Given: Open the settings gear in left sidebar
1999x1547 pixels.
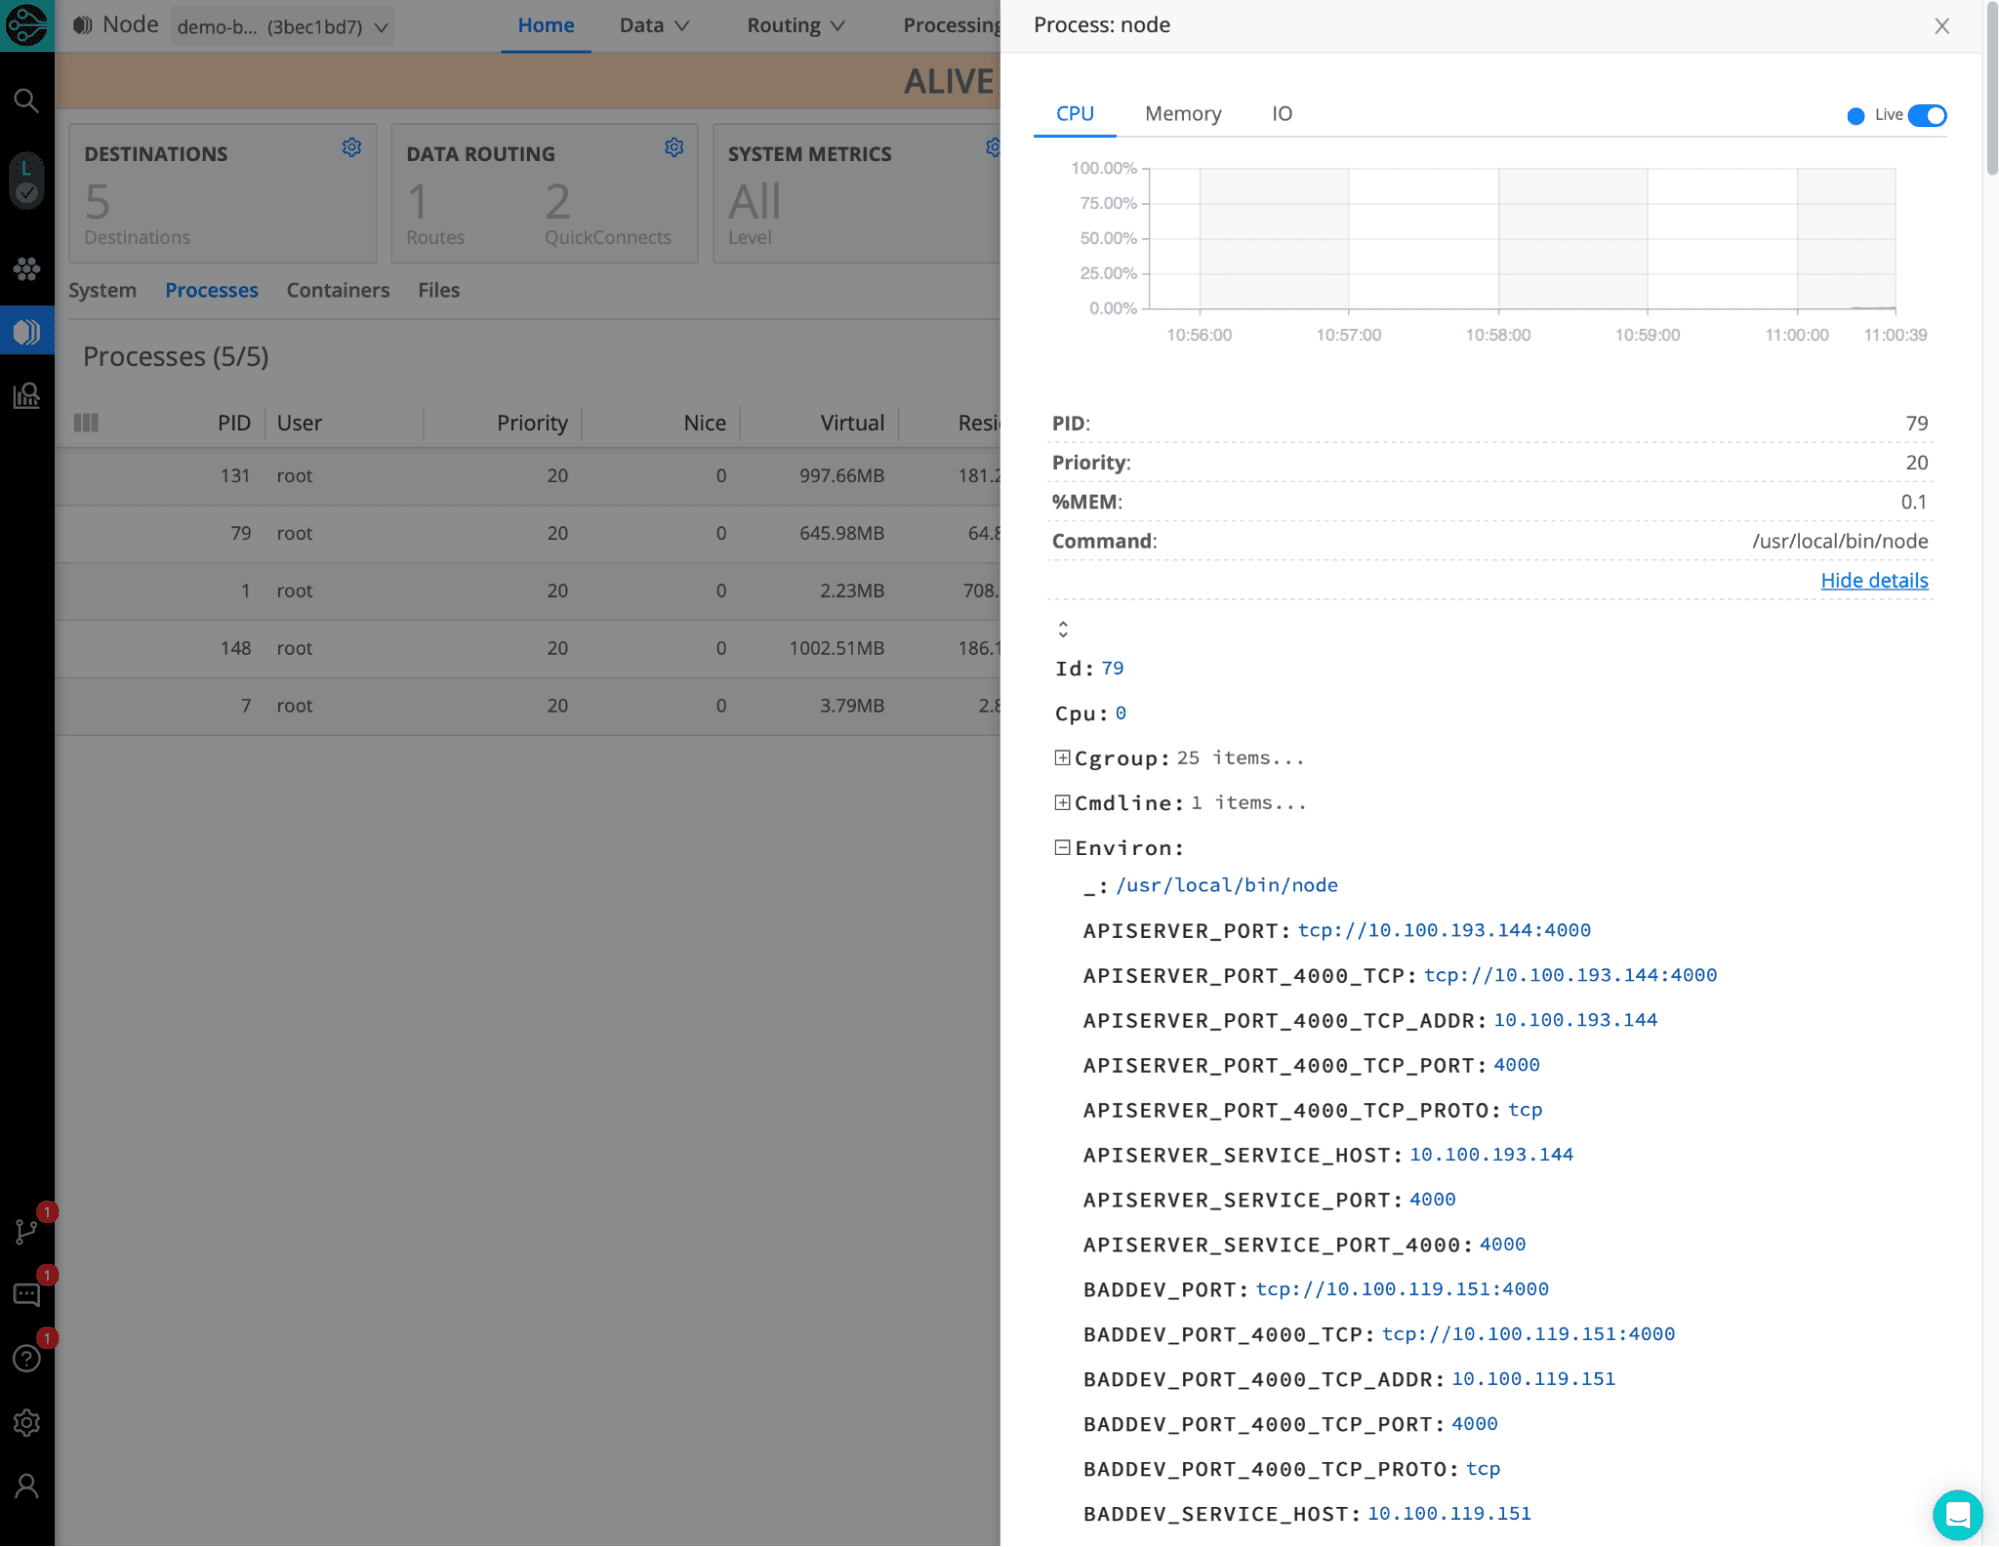Looking at the screenshot, I should [26, 1422].
